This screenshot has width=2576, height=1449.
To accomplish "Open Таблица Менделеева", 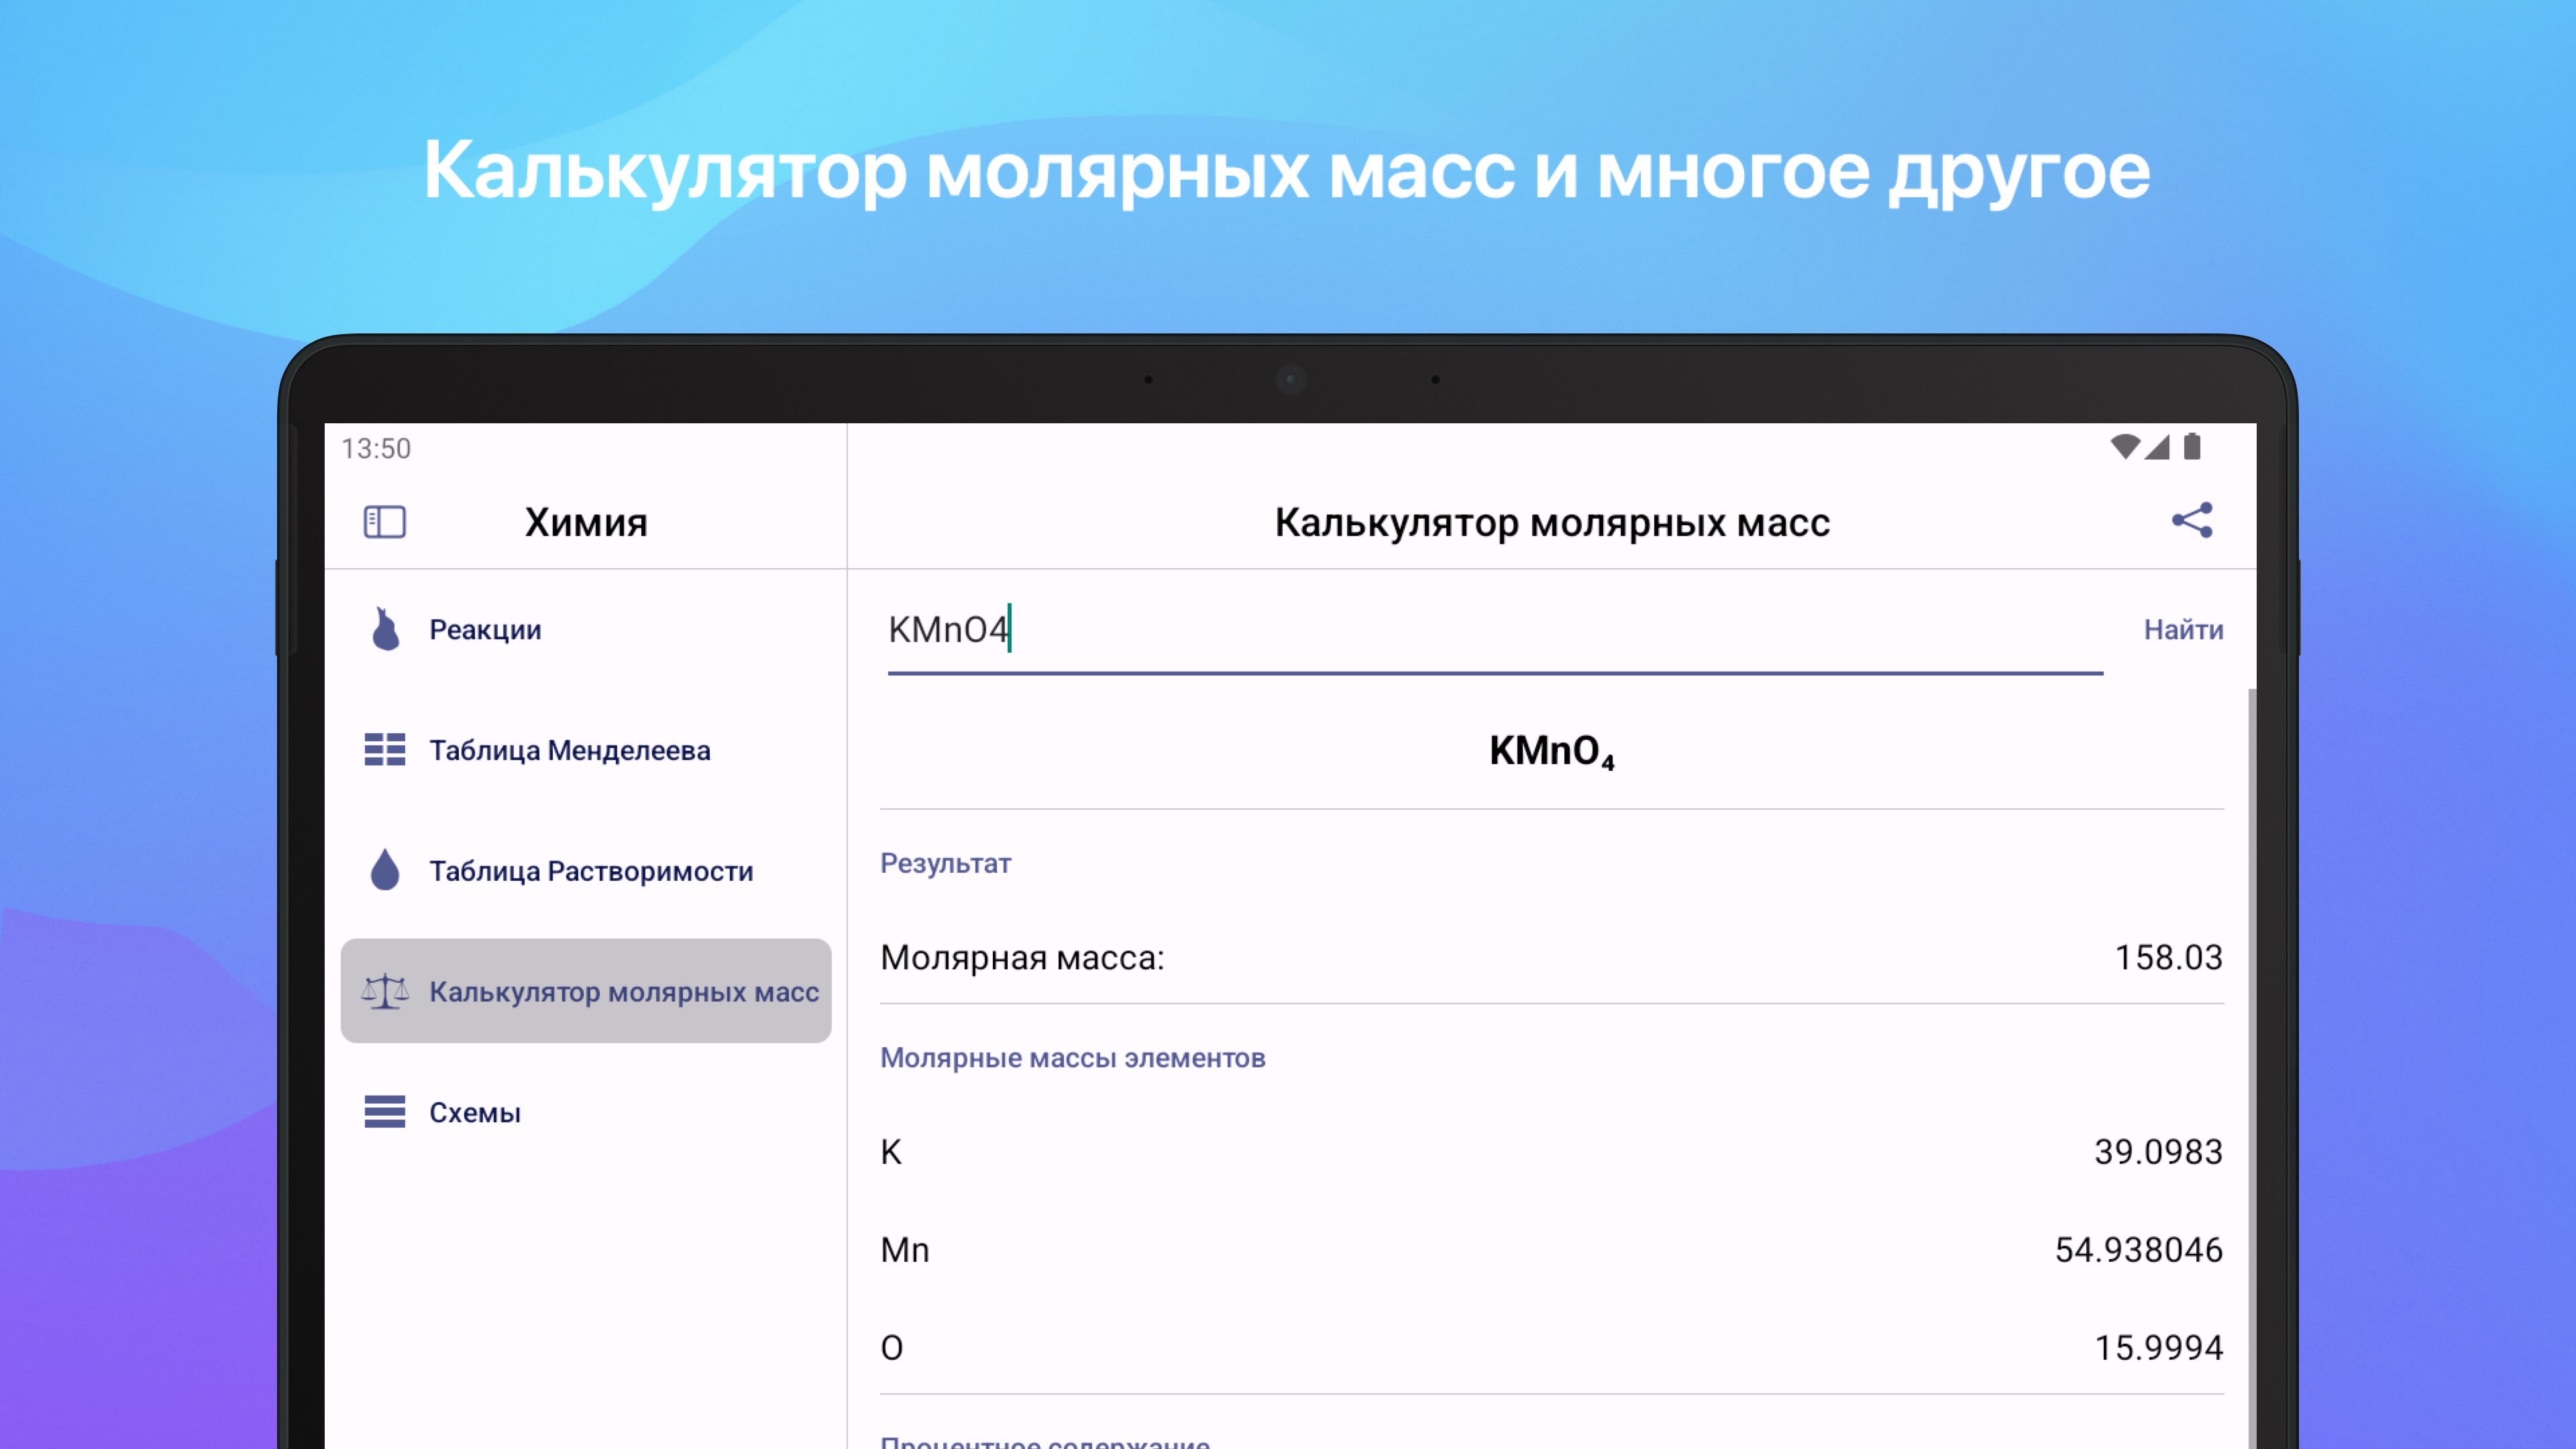I will click(x=586, y=750).
